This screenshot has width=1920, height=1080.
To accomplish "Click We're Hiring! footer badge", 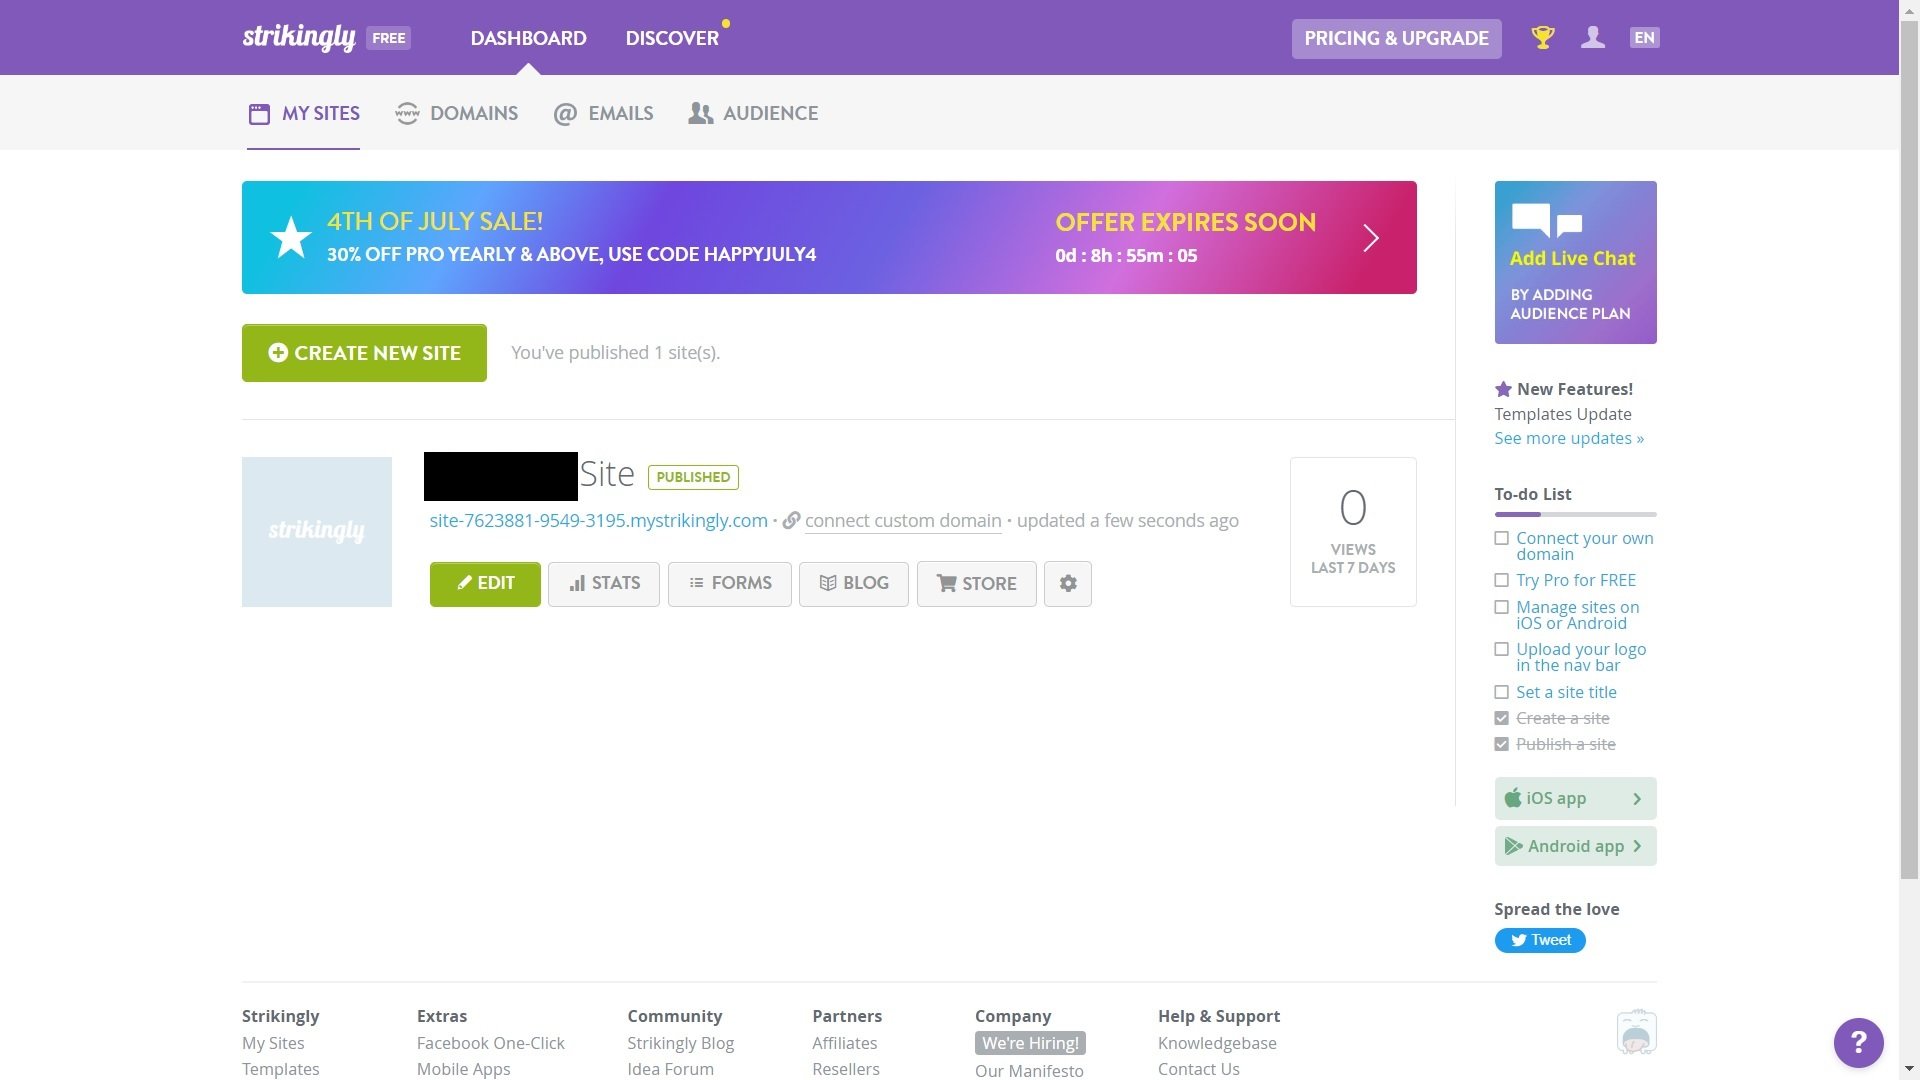I will click(1030, 1043).
